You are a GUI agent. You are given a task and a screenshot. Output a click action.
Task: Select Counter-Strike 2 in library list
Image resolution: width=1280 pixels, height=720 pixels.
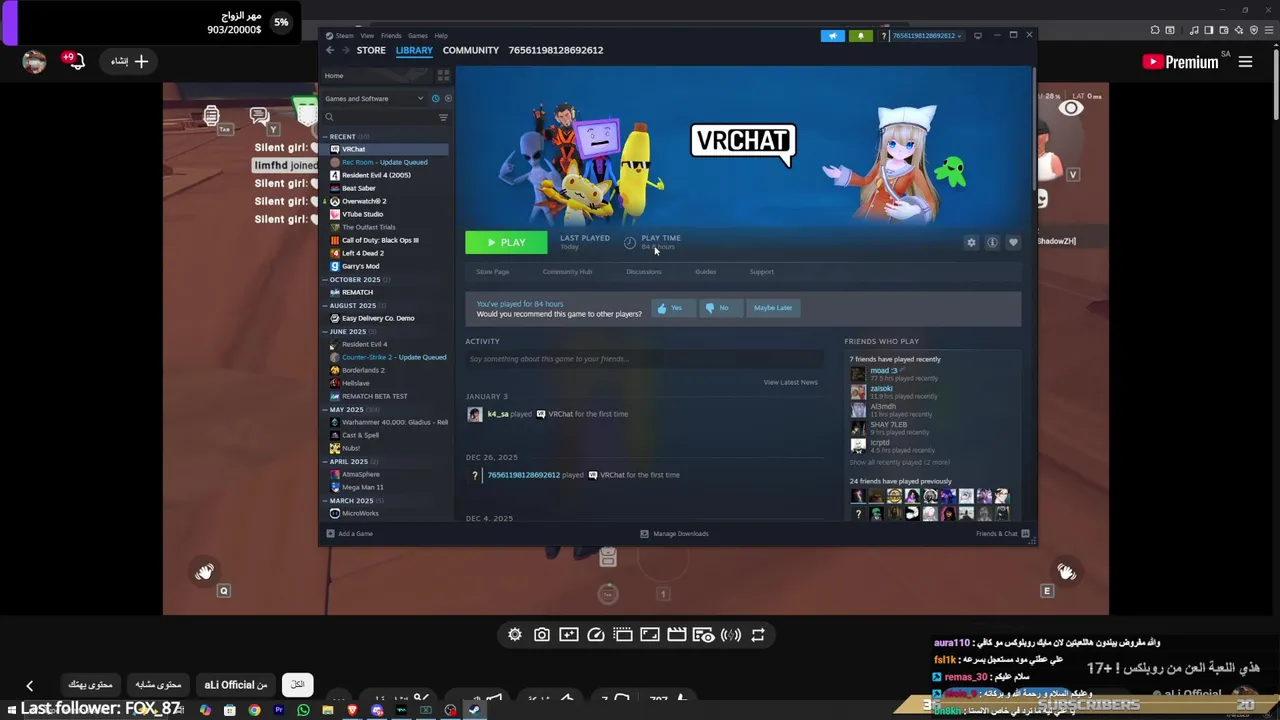[x=385, y=357]
